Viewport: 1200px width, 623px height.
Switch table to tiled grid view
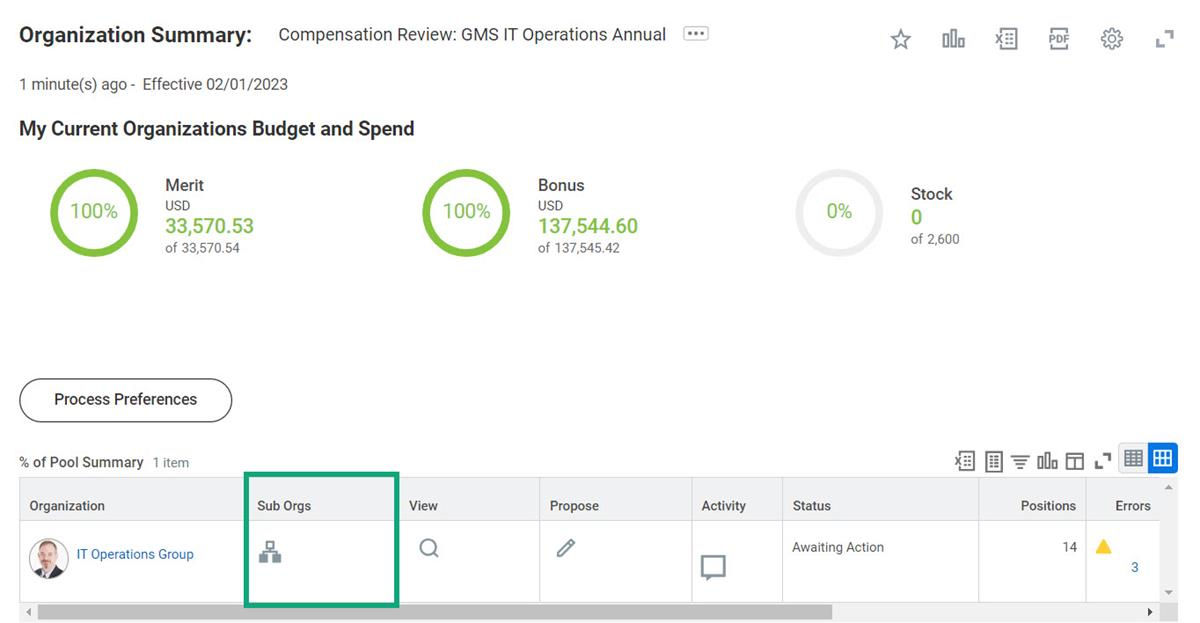pyautogui.click(x=1163, y=459)
